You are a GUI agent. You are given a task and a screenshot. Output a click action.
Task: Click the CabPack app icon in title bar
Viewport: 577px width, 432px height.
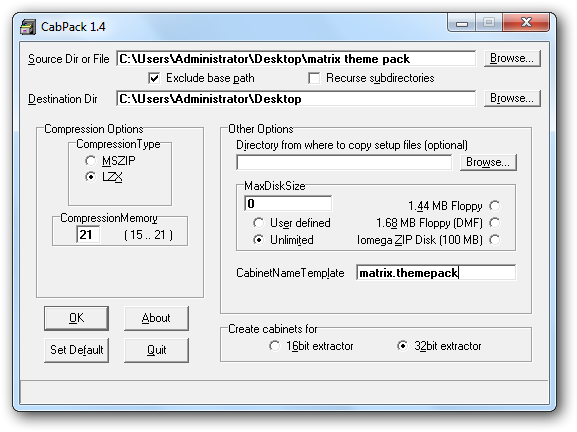click(28, 27)
